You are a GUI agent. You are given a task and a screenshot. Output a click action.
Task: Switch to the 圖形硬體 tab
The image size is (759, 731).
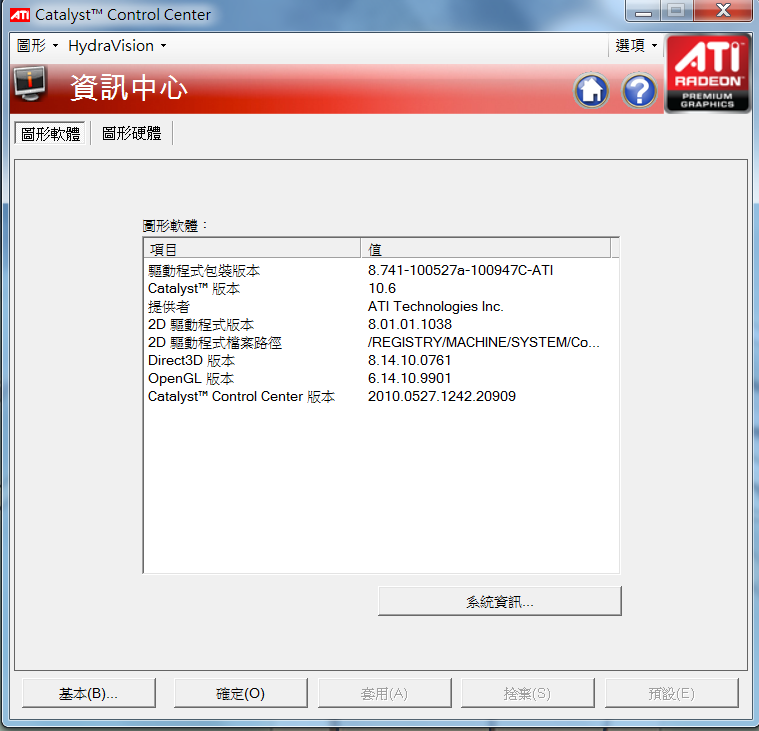pyautogui.click(x=132, y=134)
